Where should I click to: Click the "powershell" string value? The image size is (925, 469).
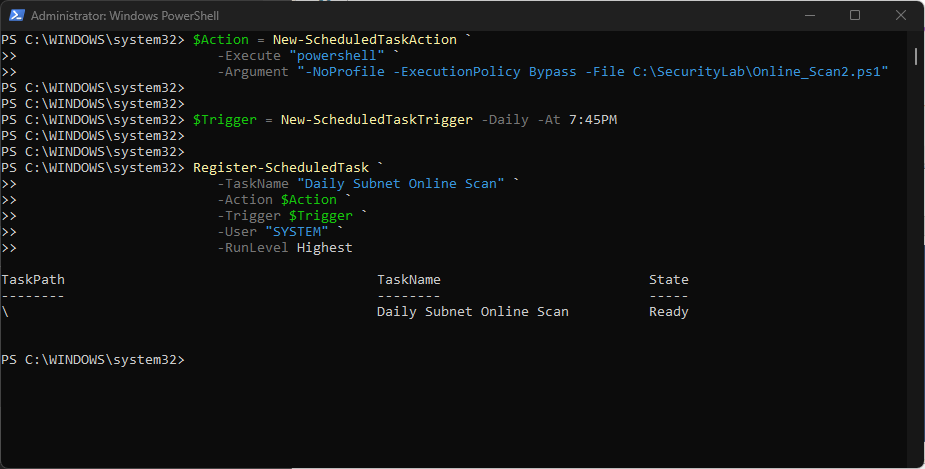coord(336,55)
